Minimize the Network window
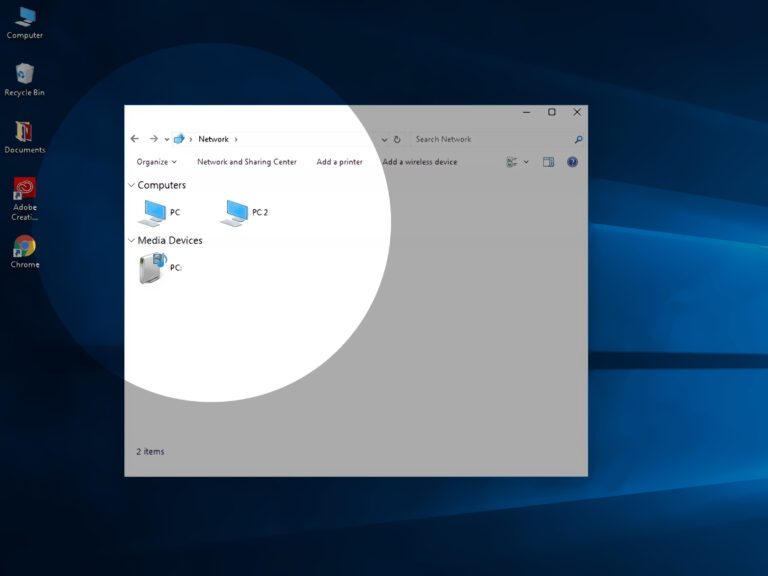The width and height of the screenshot is (768, 576). tap(527, 112)
